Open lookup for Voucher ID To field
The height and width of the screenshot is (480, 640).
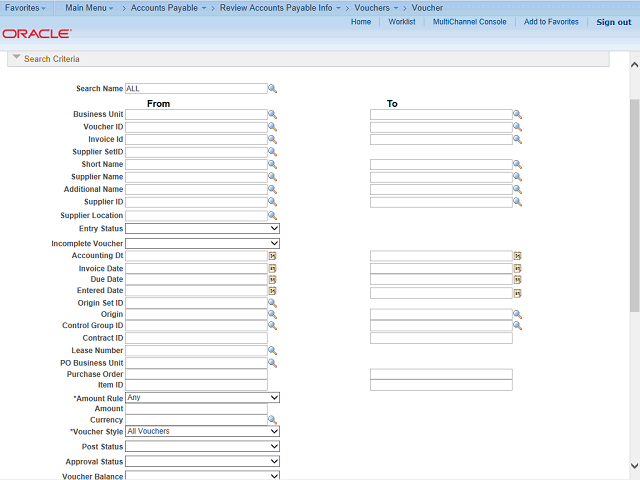coord(517,127)
